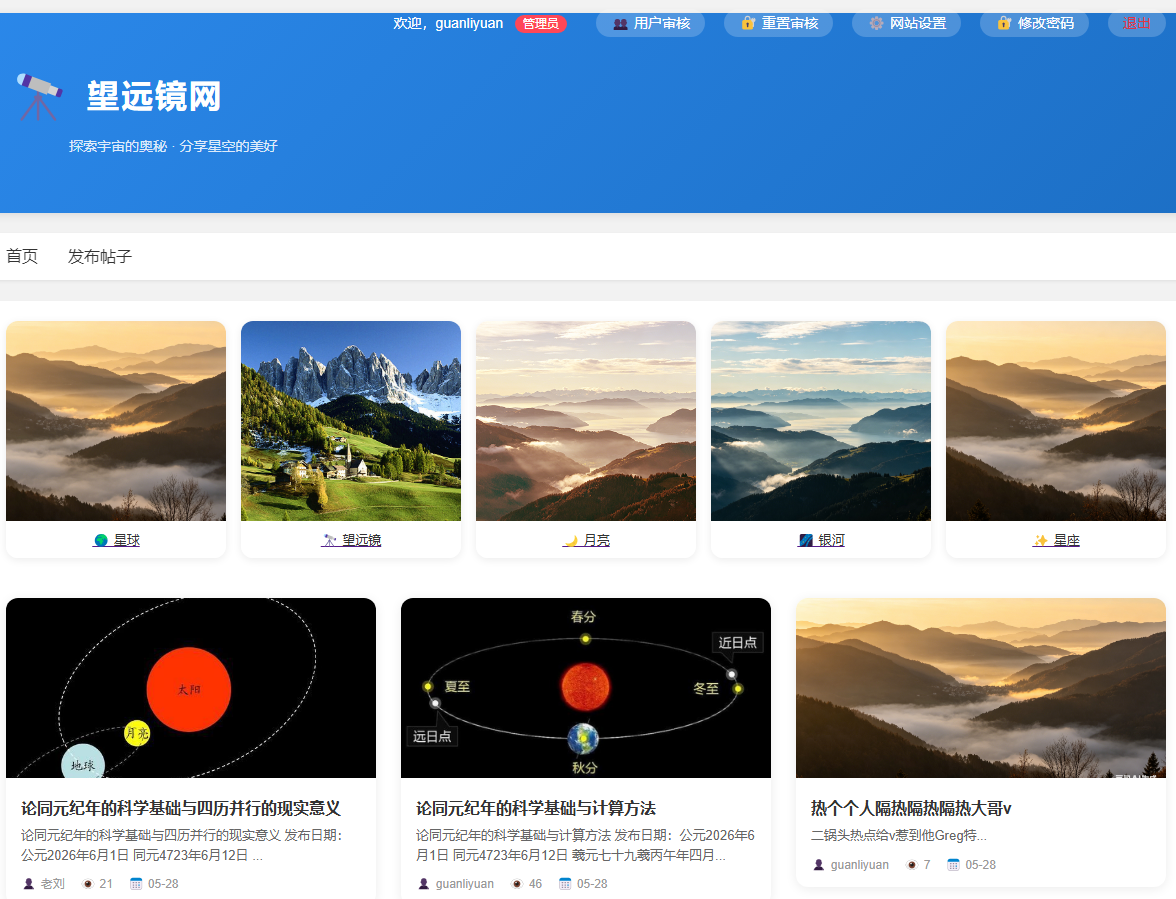Viewport: 1176px width, 899px height.
Task: Click calendar icon in 热个个人 post card
Action: tap(953, 865)
